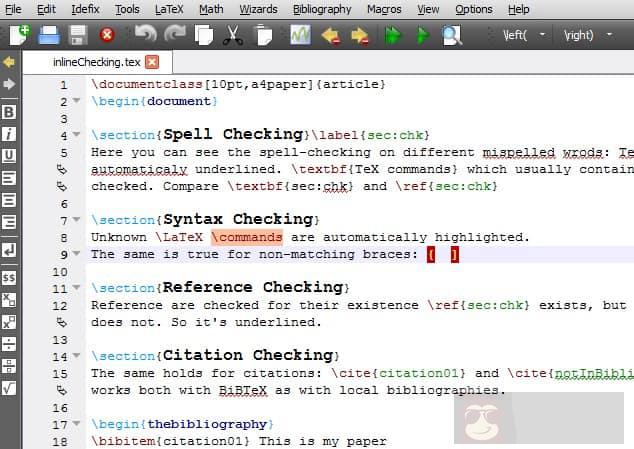
Task: Collapse the Spell Checking section fold
Action: click(77, 134)
